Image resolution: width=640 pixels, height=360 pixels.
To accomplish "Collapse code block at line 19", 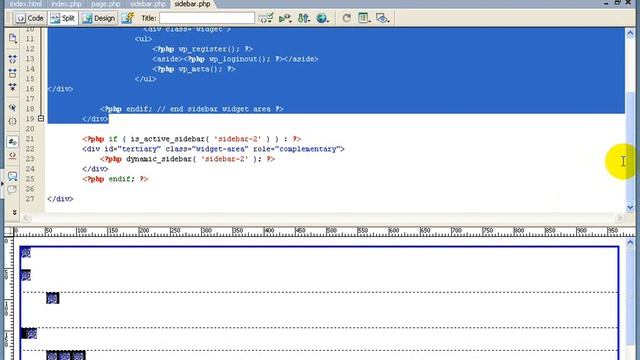I will click(41, 118).
